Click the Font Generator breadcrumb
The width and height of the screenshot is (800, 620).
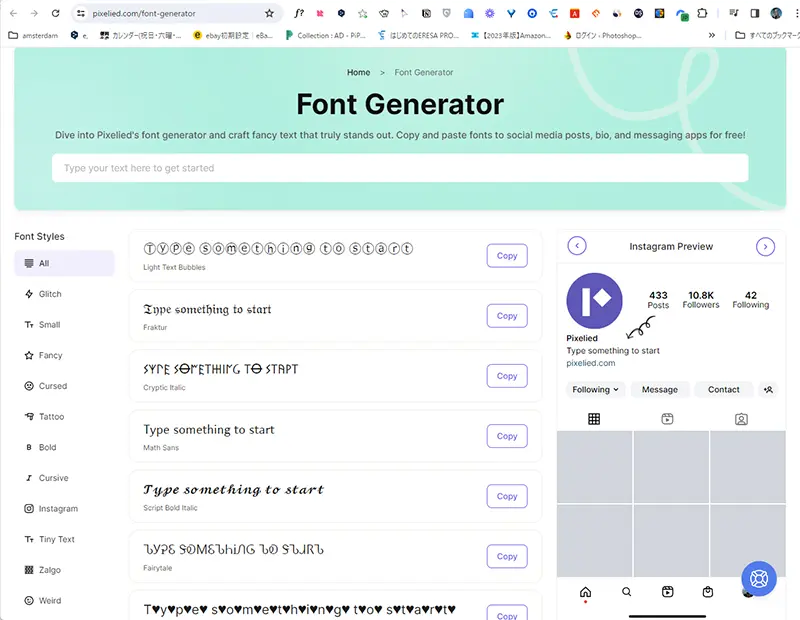pyautogui.click(x=423, y=72)
